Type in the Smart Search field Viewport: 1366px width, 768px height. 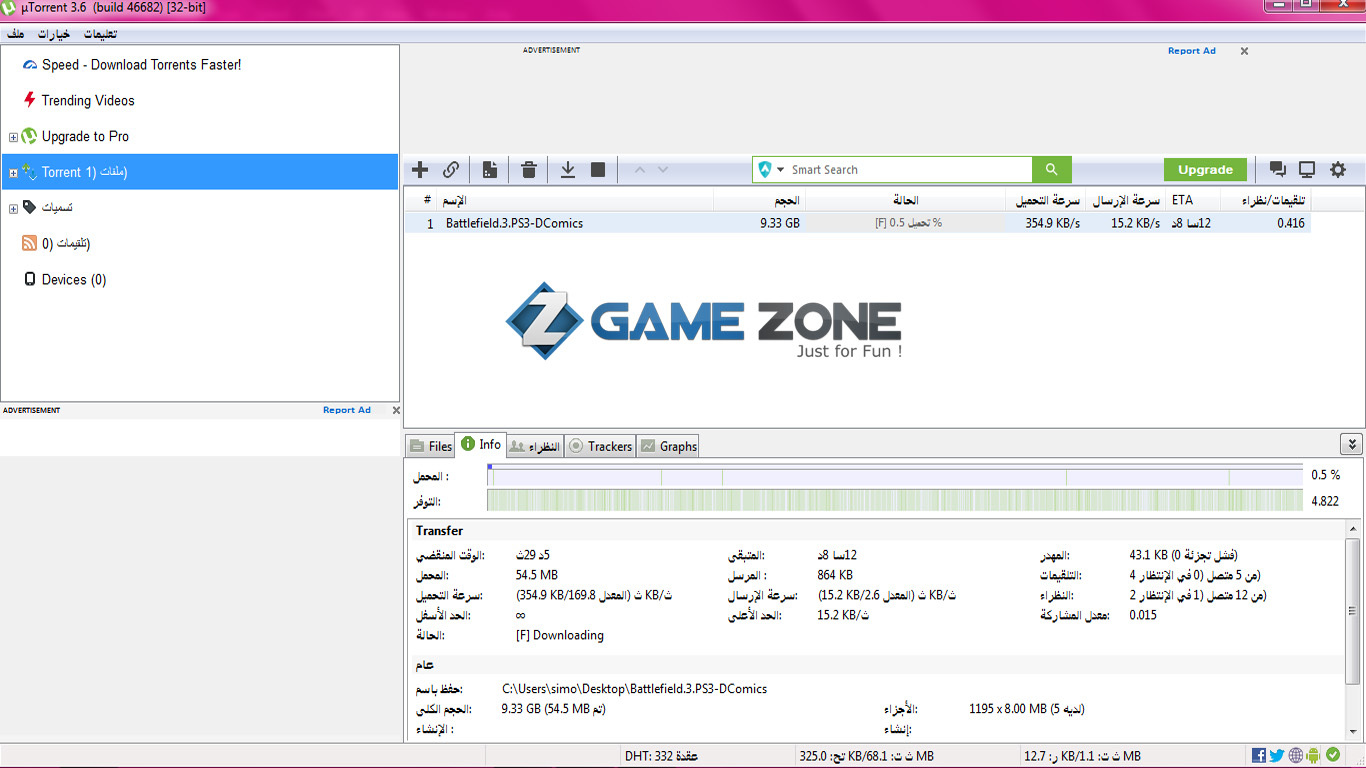(x=905, y=170)
